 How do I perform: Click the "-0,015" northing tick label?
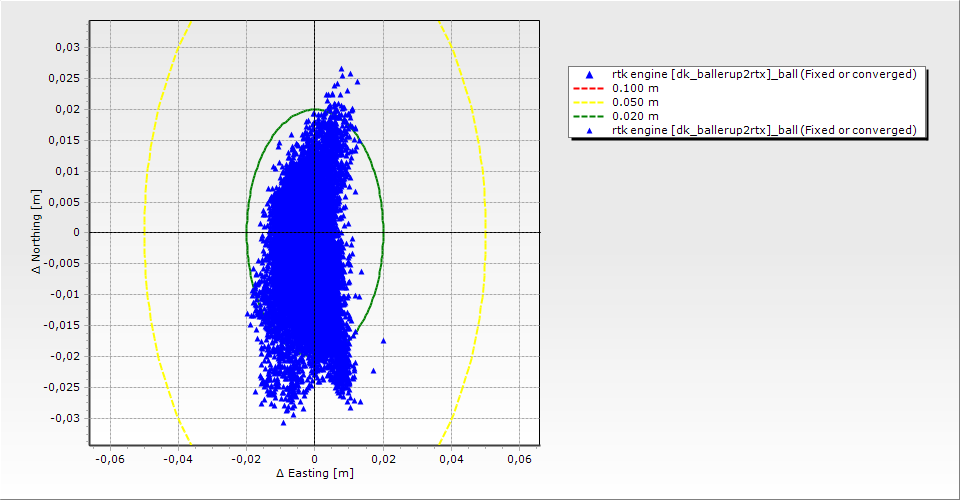pyautogui.click(x=62, y=326)
